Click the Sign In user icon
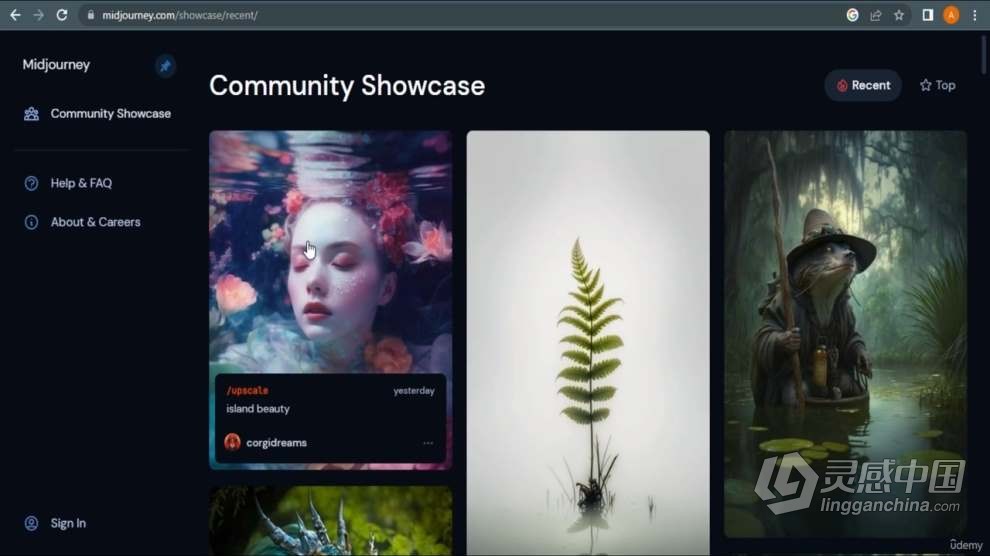 coord(32,523)
